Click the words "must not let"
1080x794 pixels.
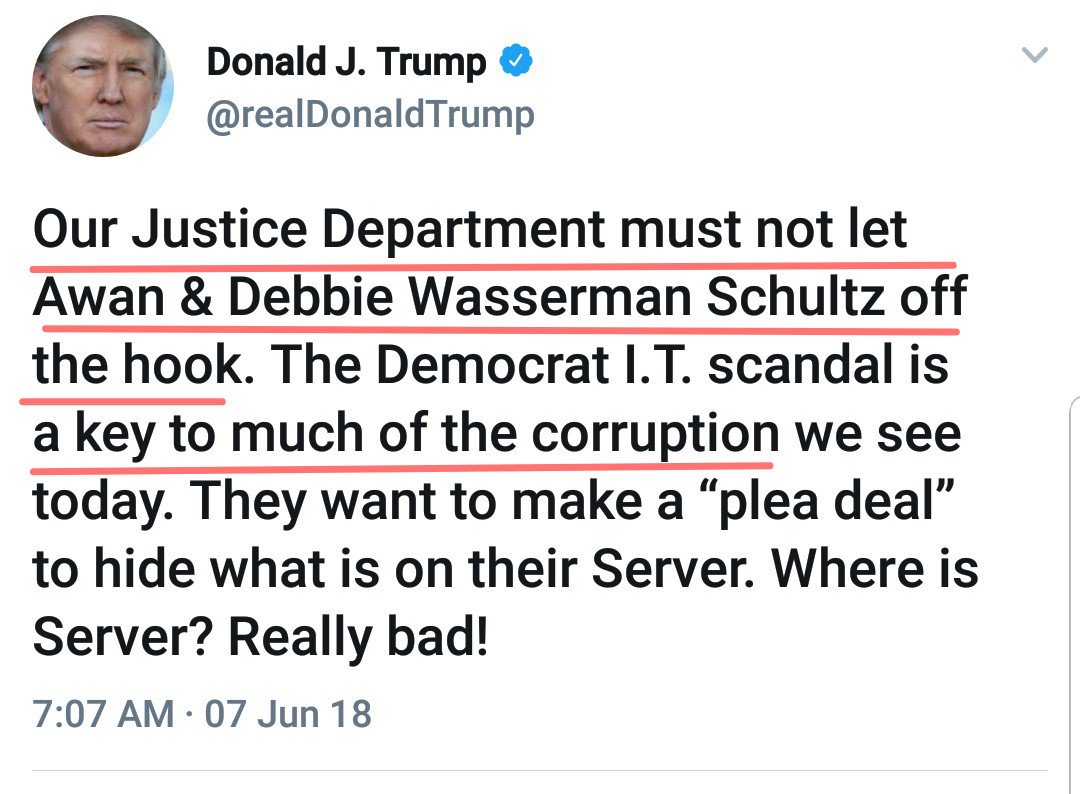763,230
